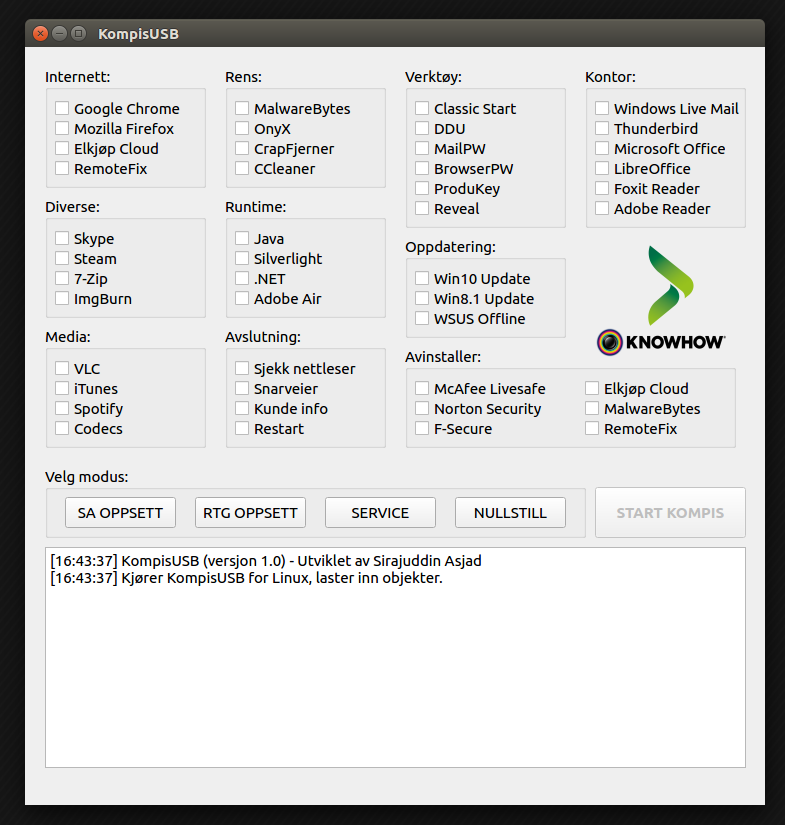The width and height of the screenshot is (785, 825).
Task: Select RemoteFix under Internett
Action: [x=62, y=168]
